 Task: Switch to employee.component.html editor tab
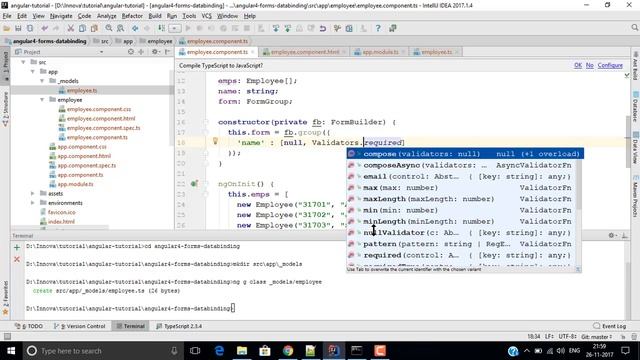304,52
